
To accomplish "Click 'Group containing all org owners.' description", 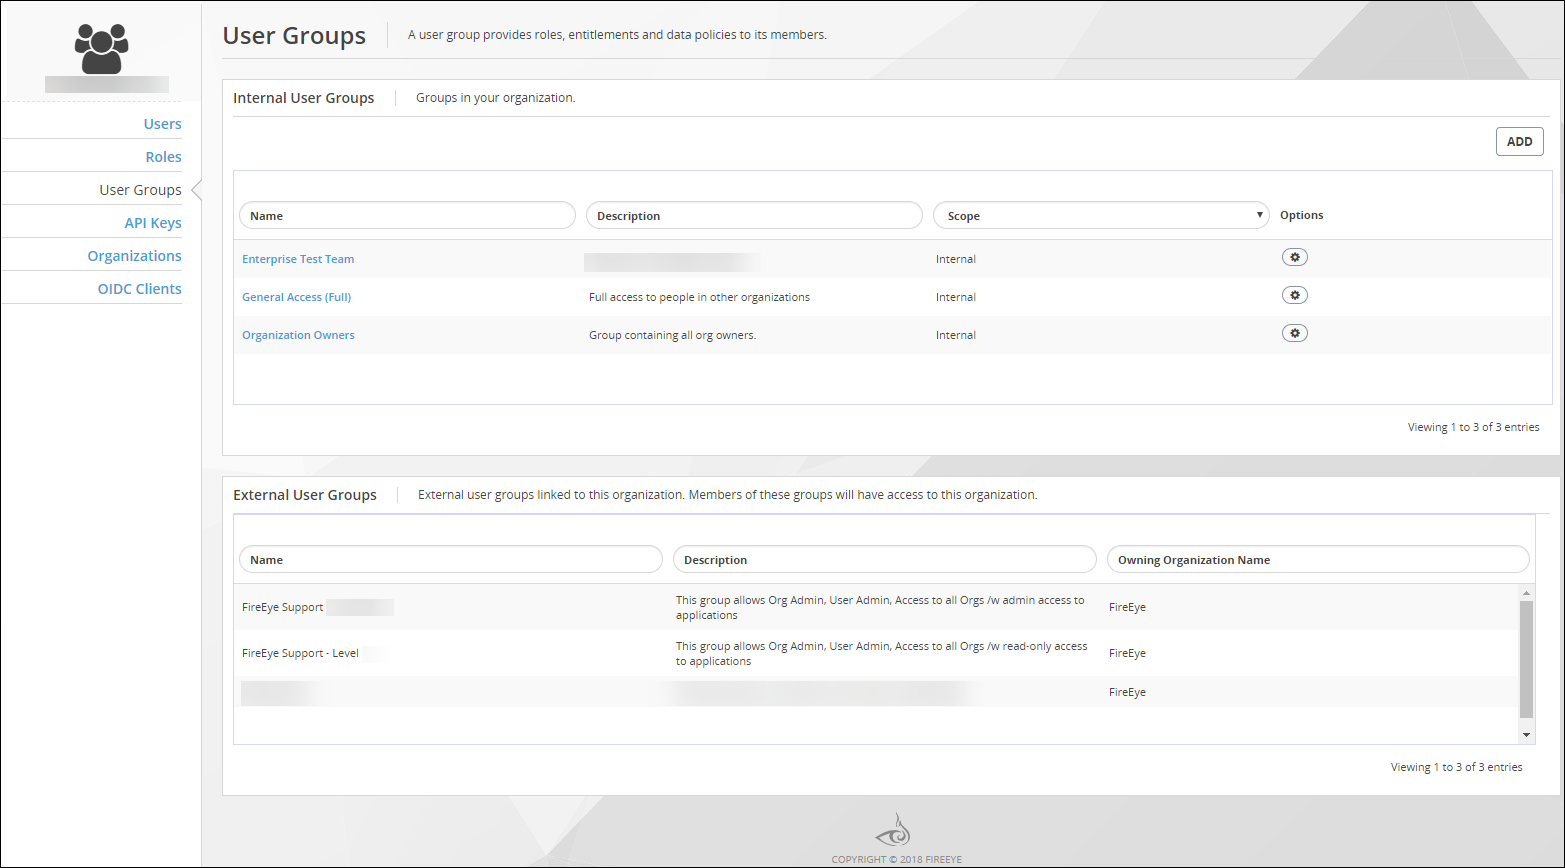I will [672, 335].
